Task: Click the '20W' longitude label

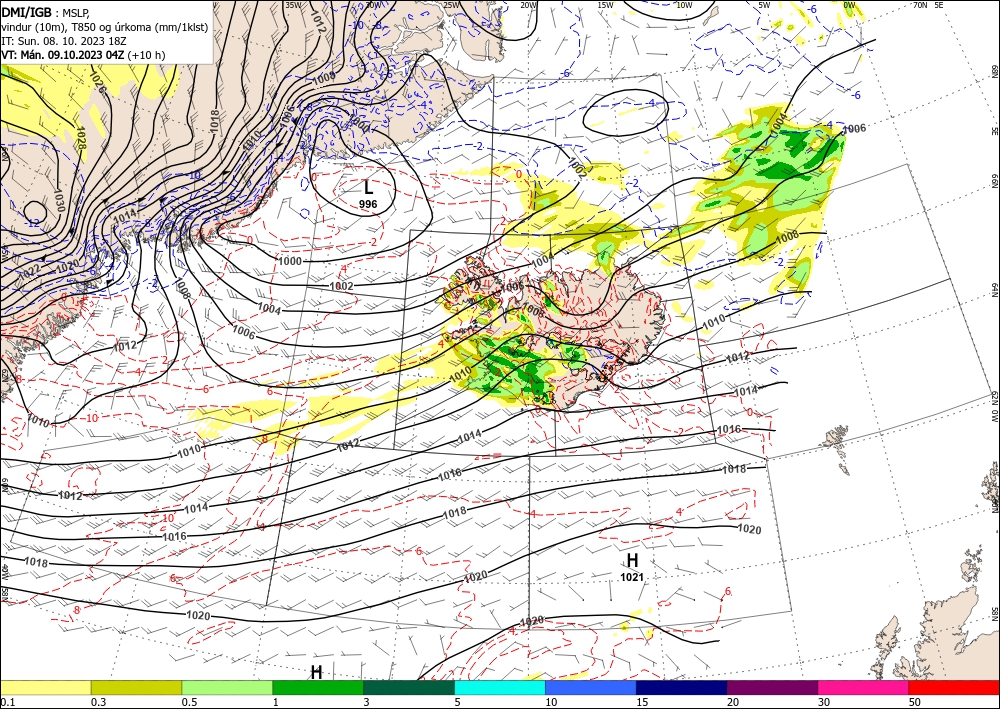Action: pos(528,5)
